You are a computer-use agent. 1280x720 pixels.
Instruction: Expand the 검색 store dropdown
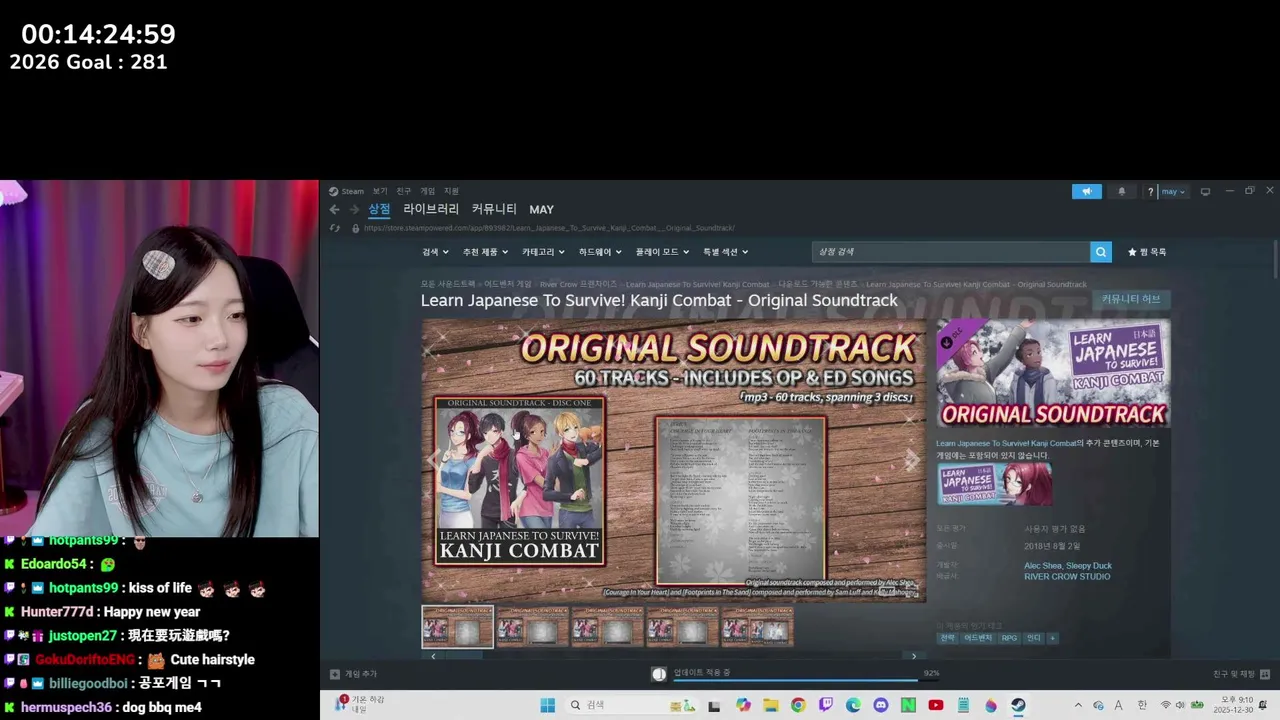[x=435, y=252]
